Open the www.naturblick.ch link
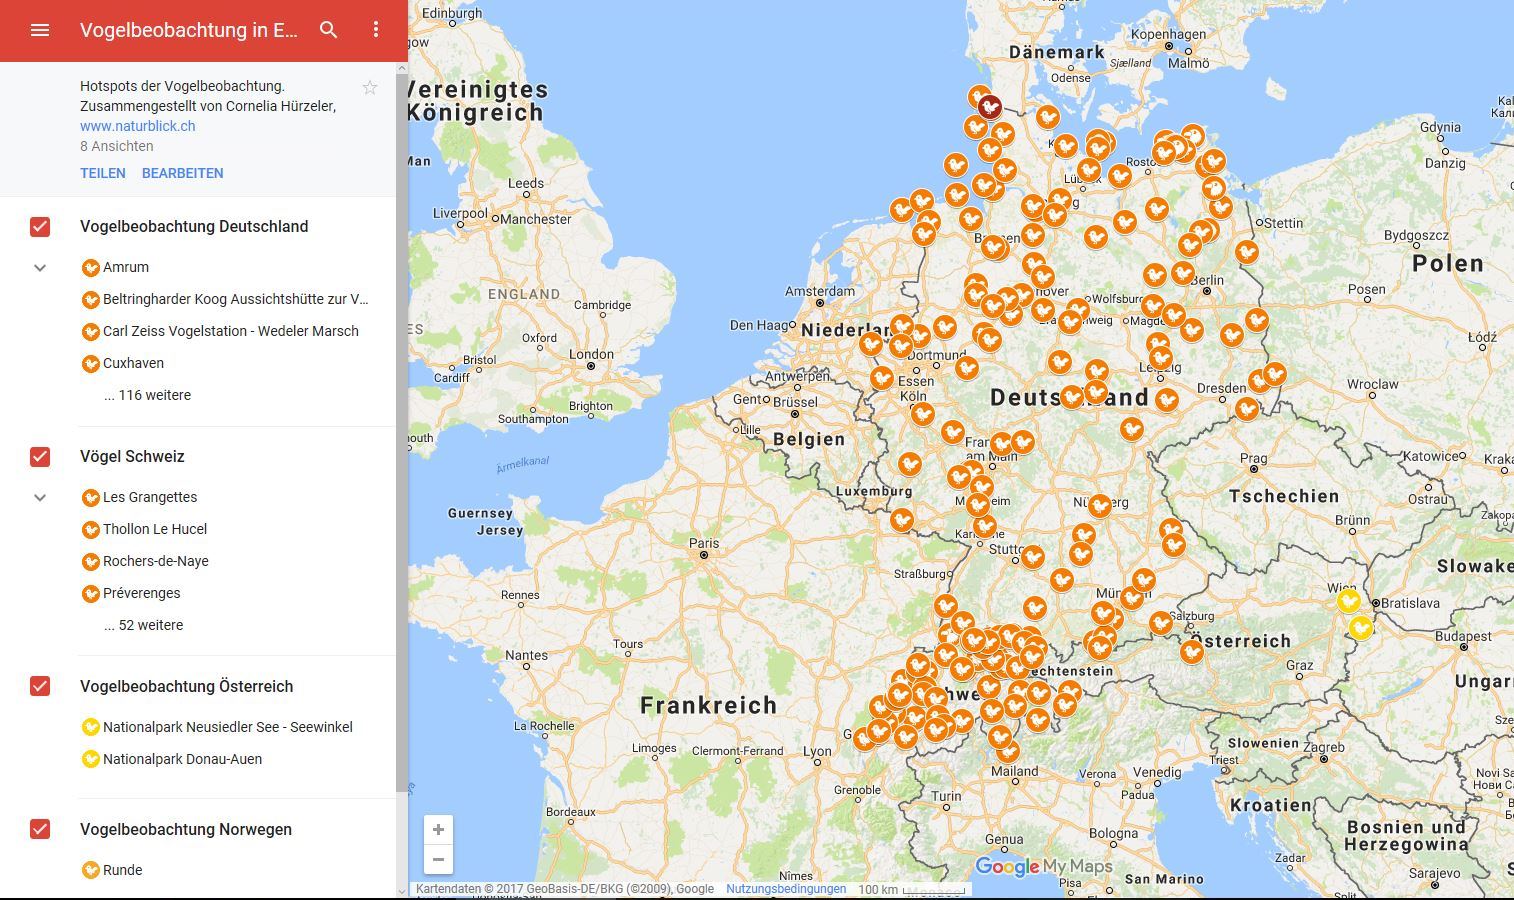This screenshot has width=1514, height=900. (138, 126)
